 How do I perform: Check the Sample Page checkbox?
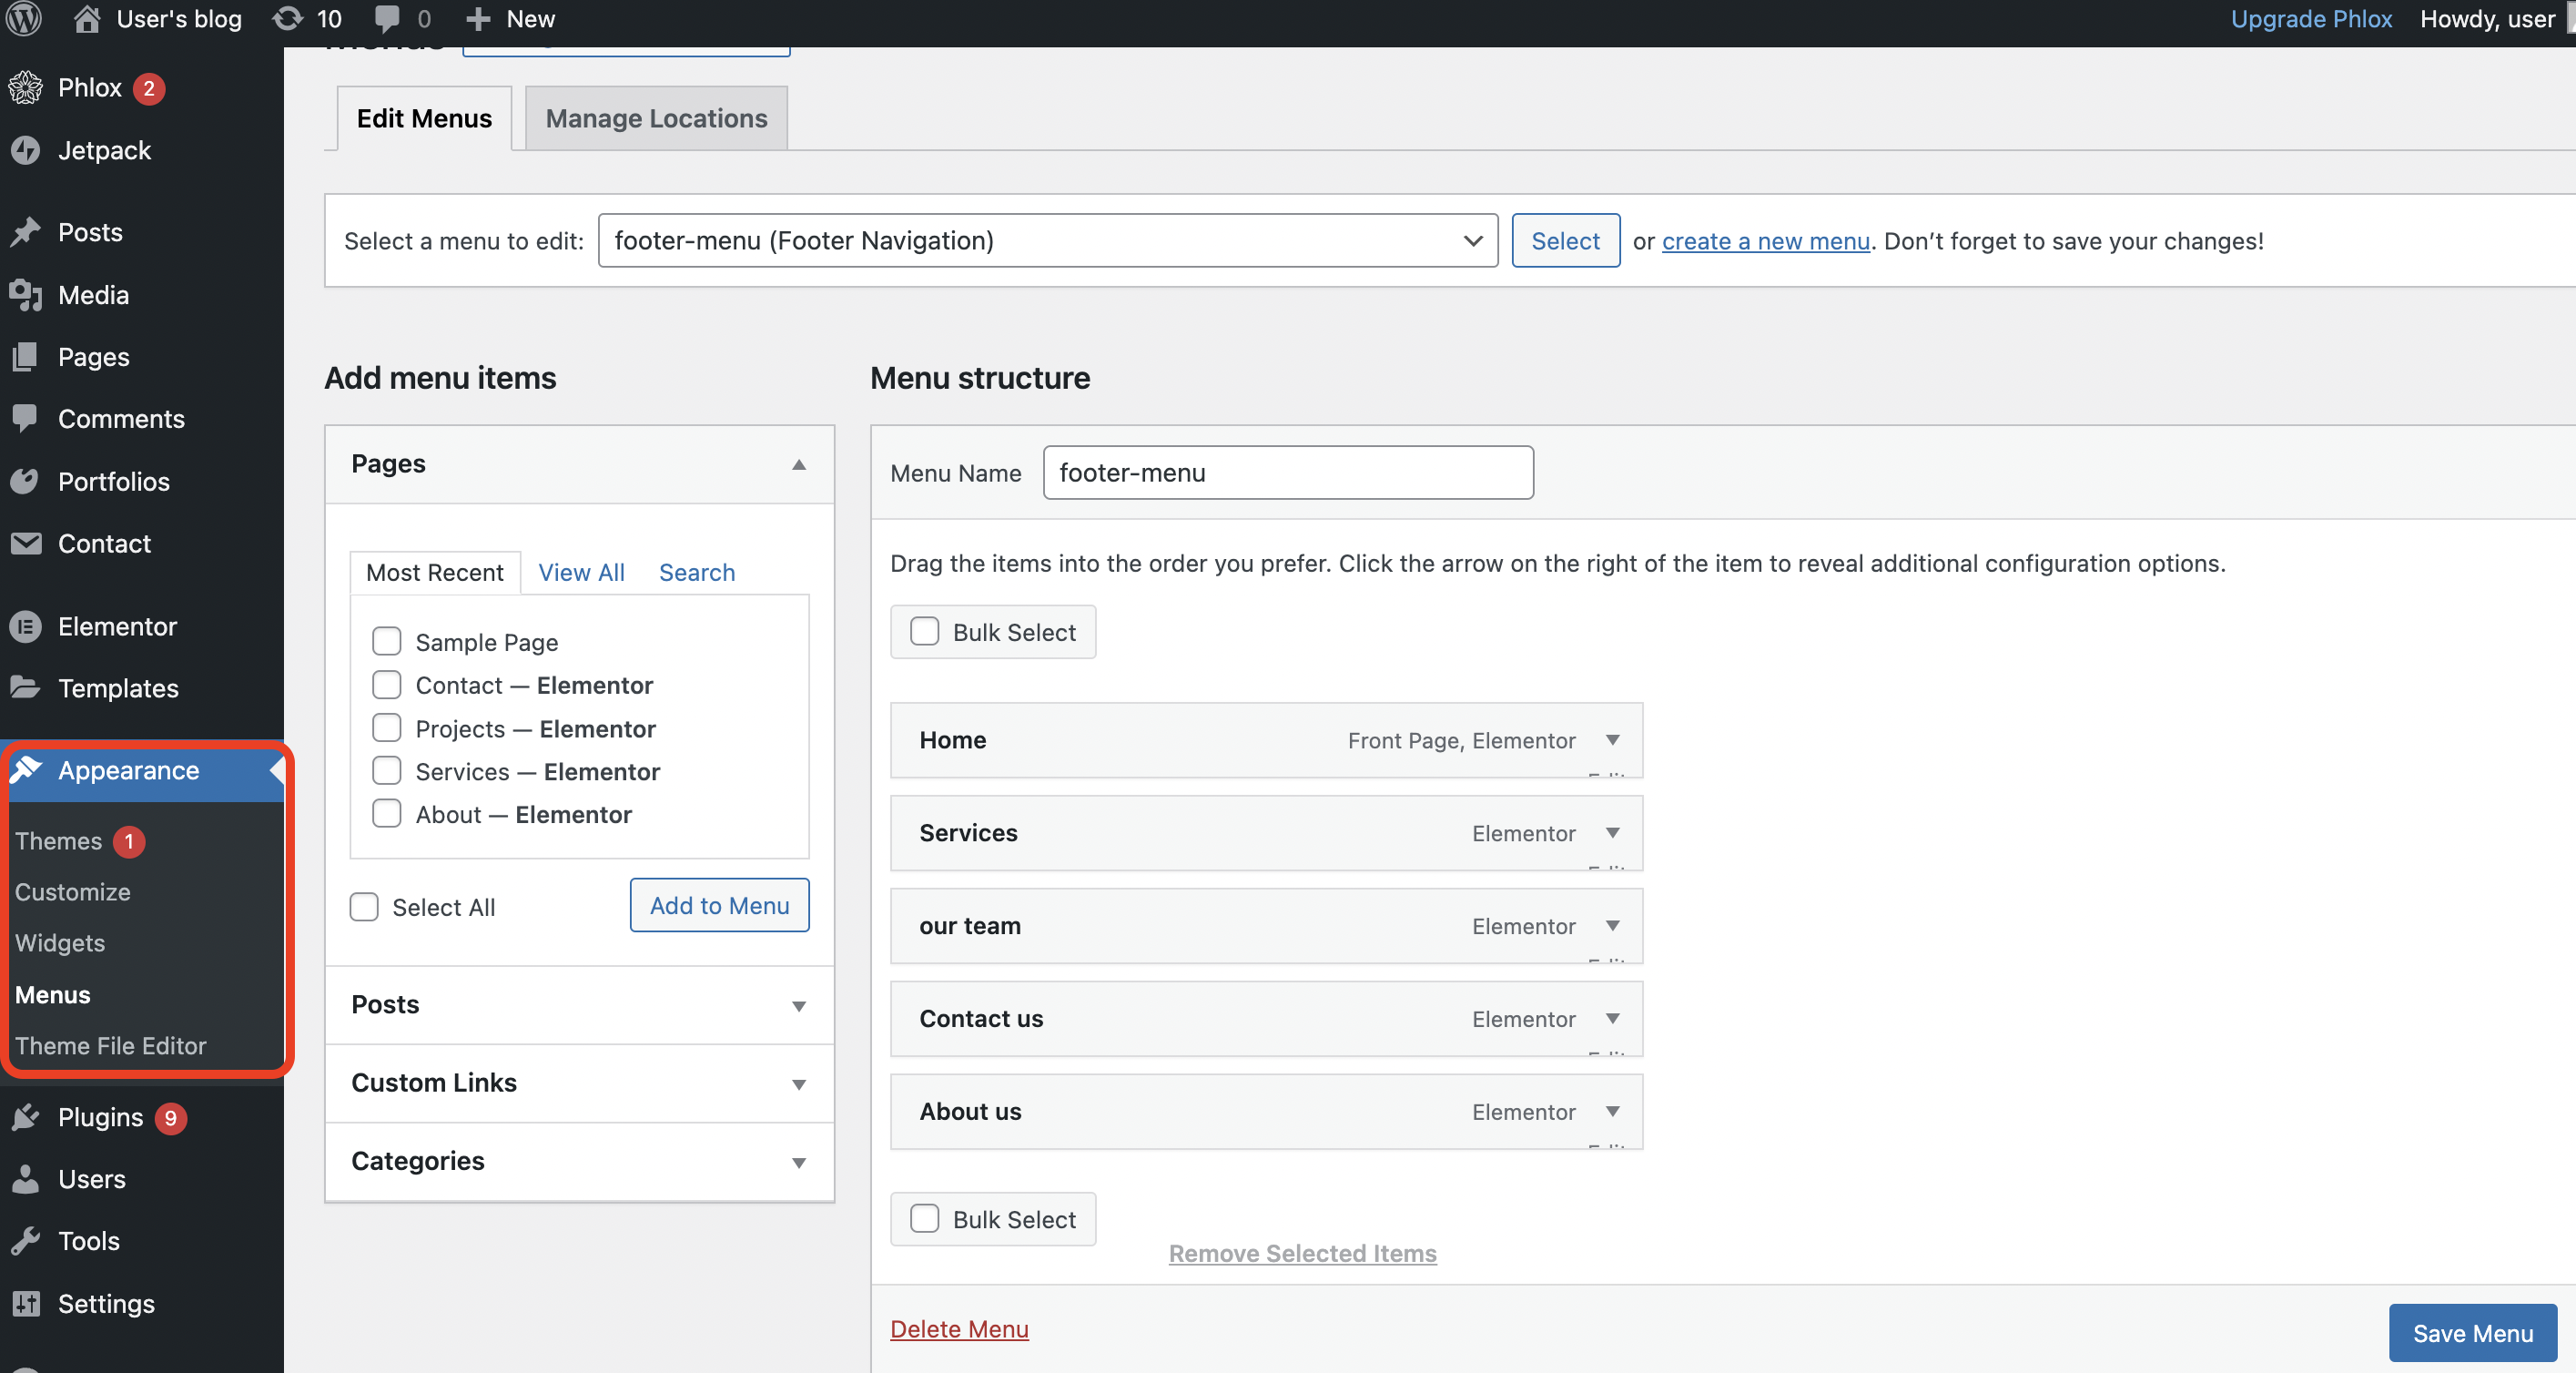386,641
